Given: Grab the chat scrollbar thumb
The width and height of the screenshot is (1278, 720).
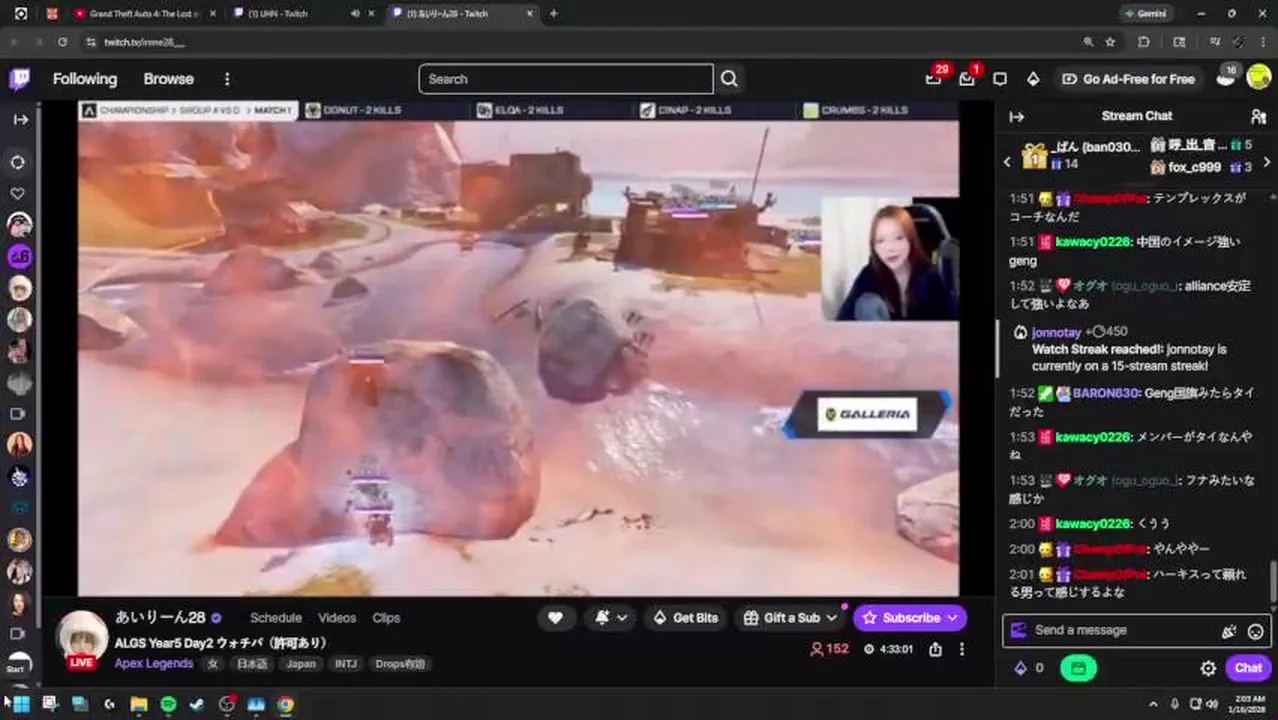Looking at the screenshot, I should pos(1273,580).
